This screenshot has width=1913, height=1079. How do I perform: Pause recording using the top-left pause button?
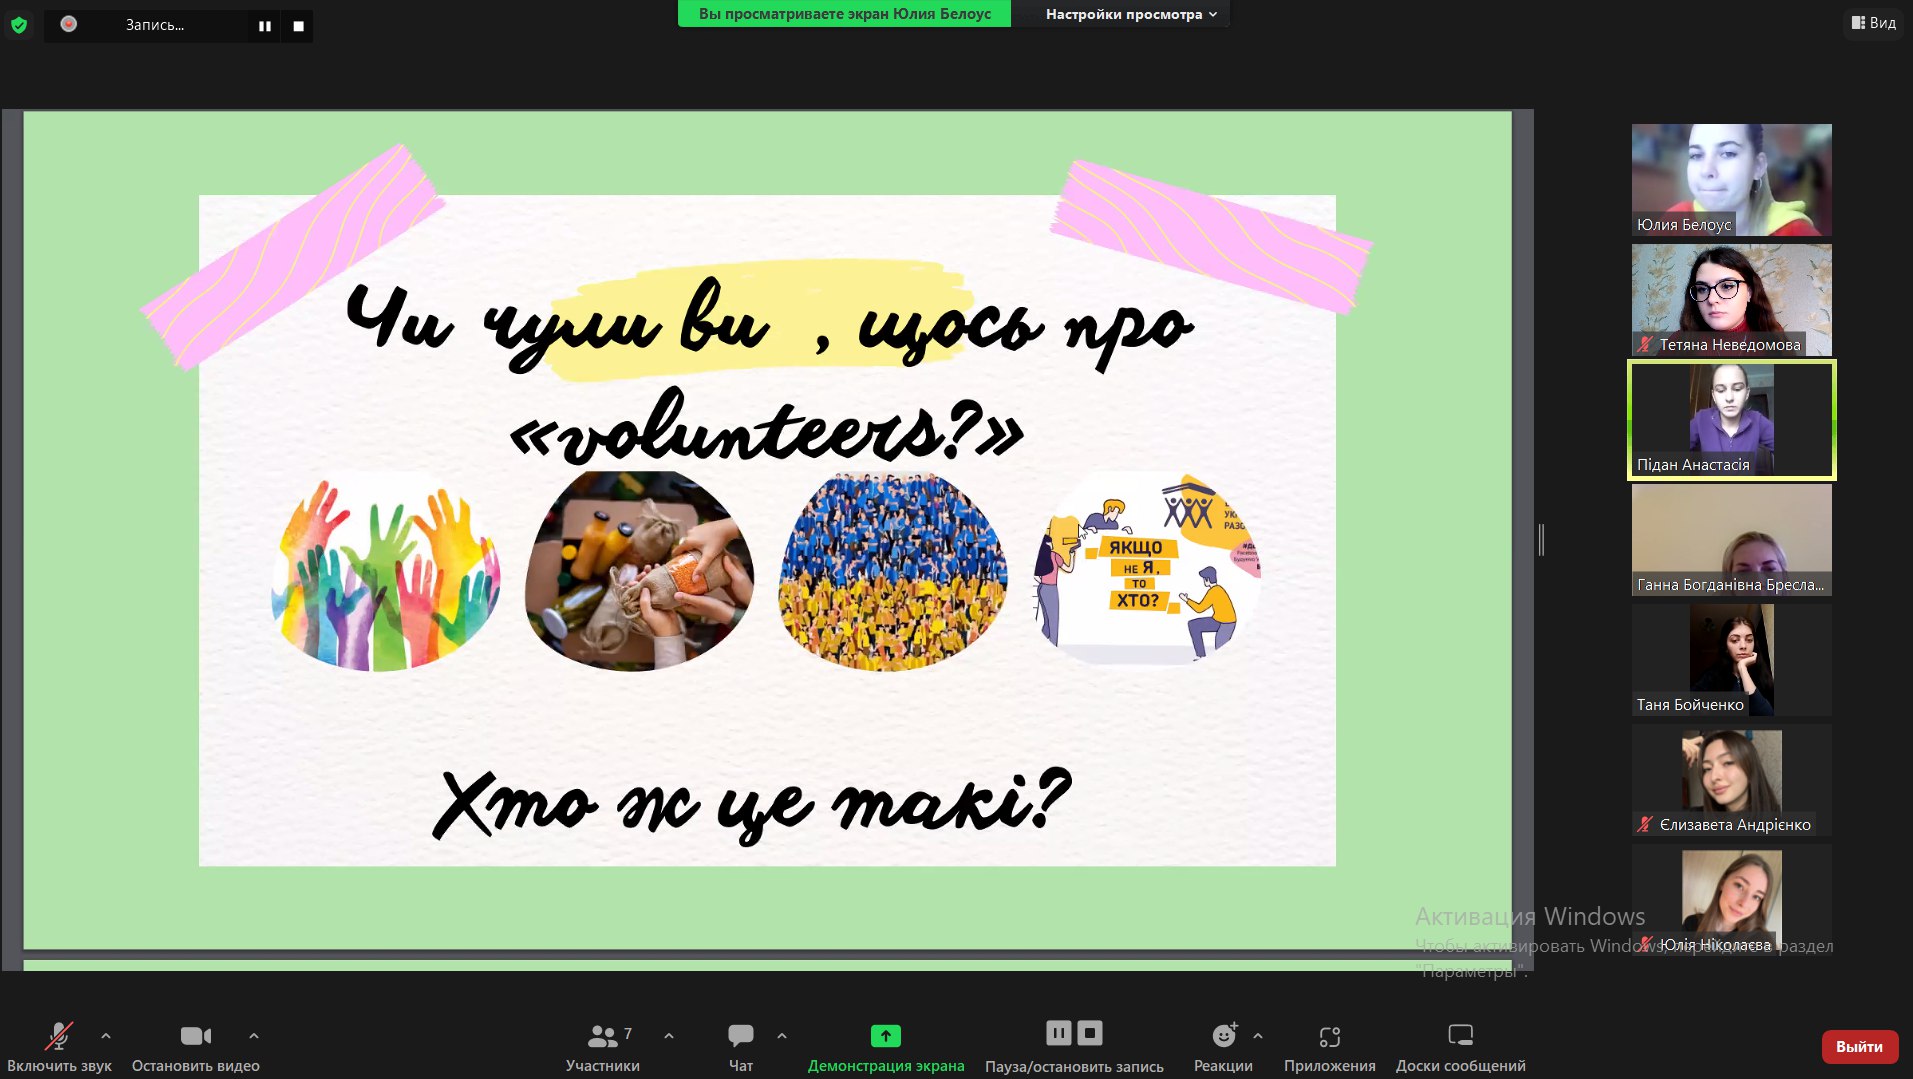(x=265, y=26)
